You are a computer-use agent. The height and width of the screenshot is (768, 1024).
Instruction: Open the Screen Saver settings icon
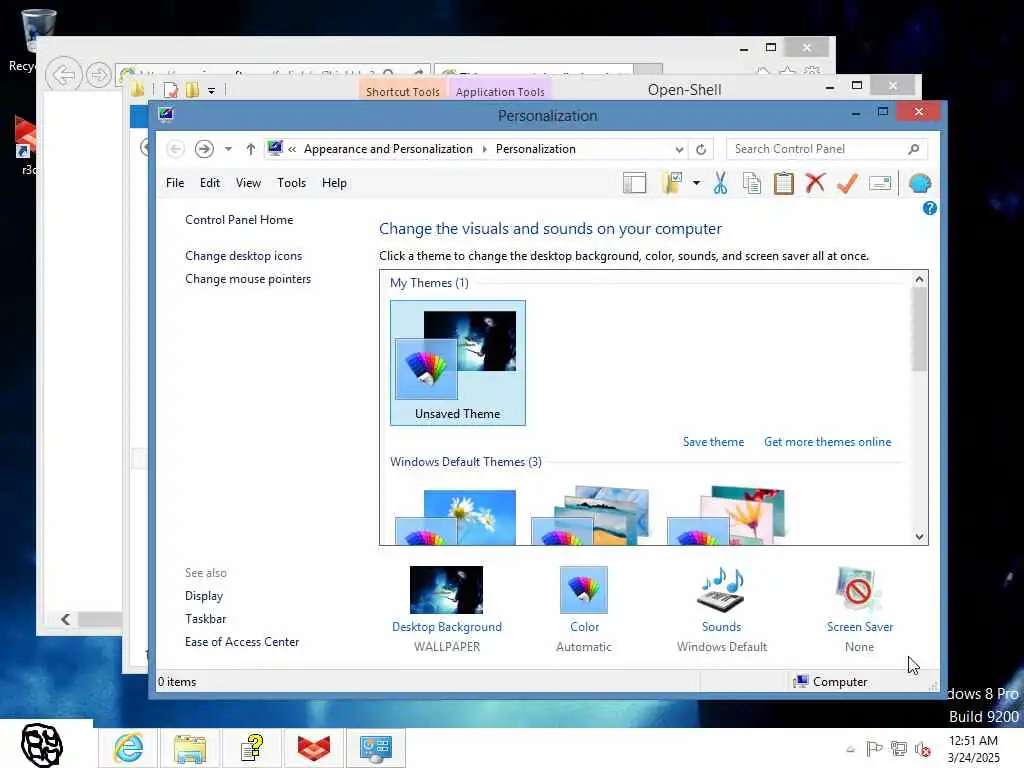pos(859,590)
